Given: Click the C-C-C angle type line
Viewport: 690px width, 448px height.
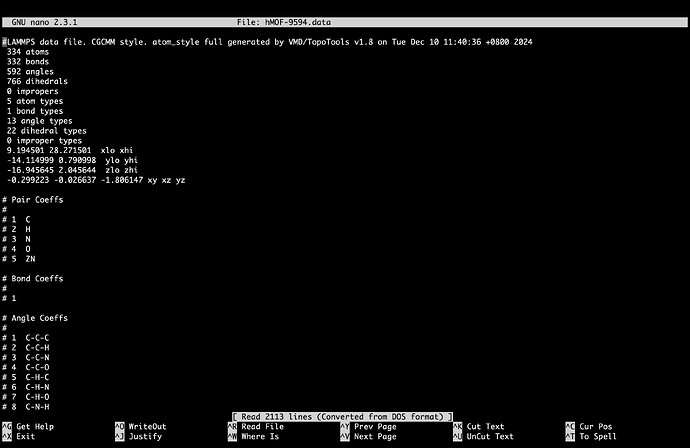Looking at the screenshot, I should 26,338.
